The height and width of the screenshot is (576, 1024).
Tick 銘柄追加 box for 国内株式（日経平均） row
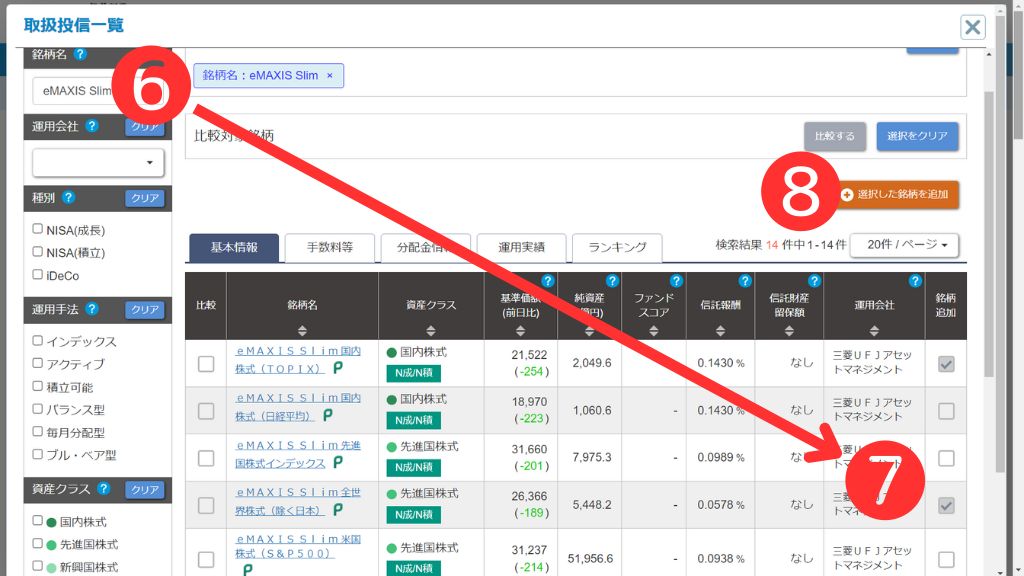click(946, 411)
